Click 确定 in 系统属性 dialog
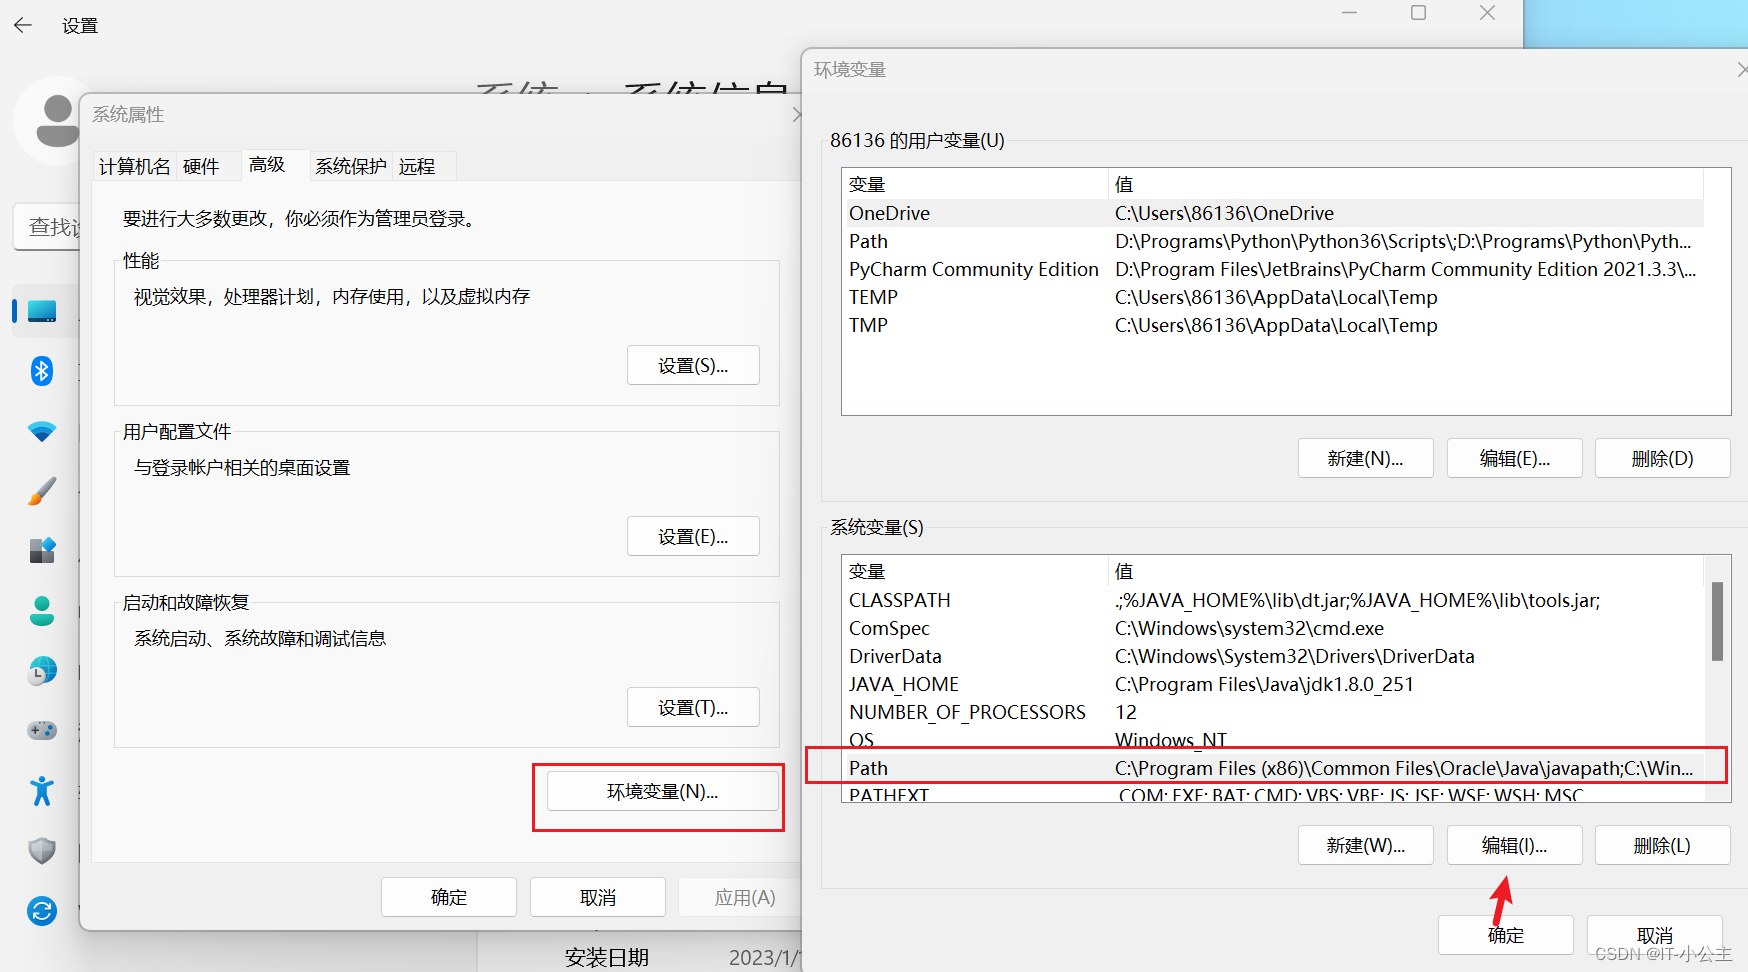 (449, 897)
